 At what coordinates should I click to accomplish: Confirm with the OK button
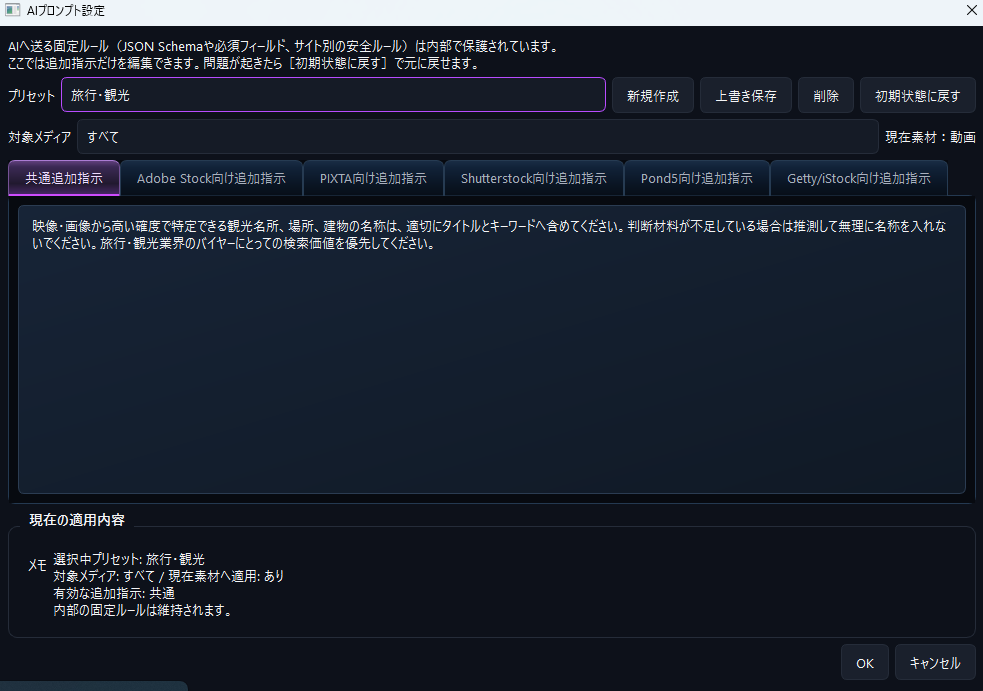865,663
